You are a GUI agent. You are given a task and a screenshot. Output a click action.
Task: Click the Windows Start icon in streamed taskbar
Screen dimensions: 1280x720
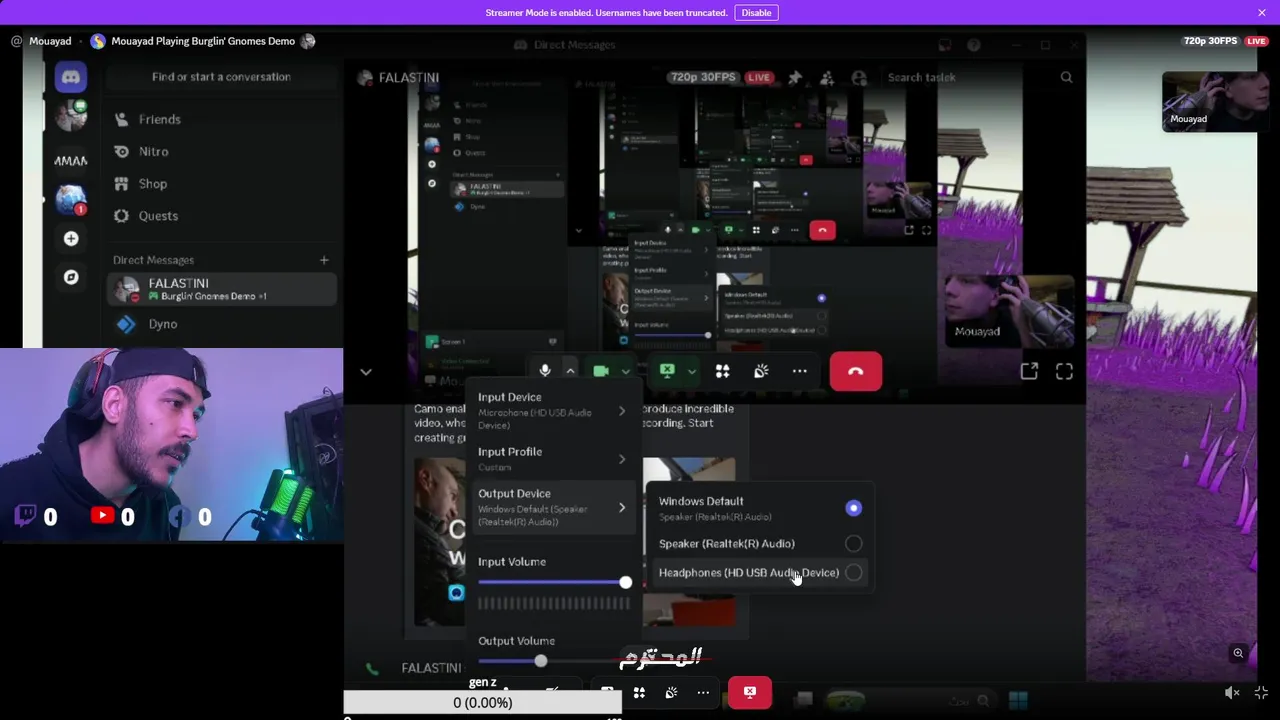coord(1018,700)
